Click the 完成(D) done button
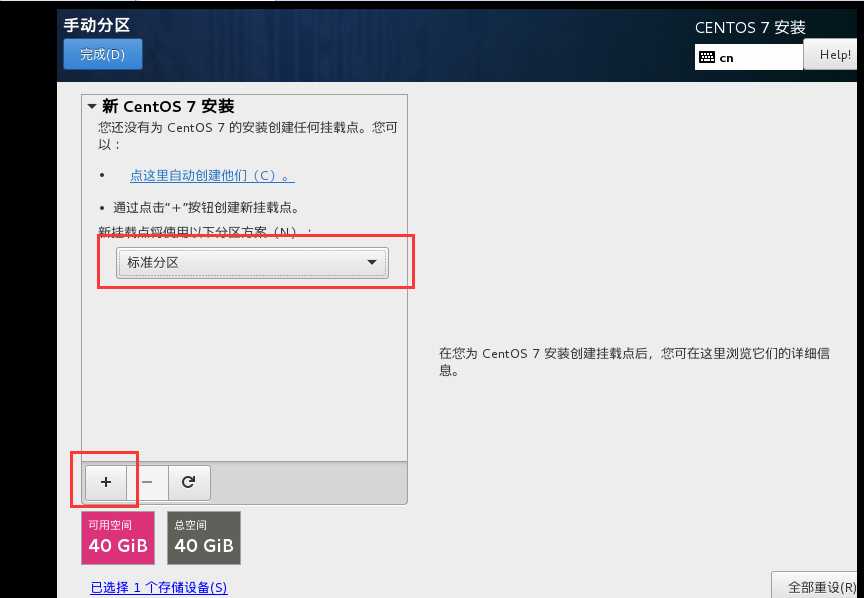The image size is (864, 598). [102, 54]
